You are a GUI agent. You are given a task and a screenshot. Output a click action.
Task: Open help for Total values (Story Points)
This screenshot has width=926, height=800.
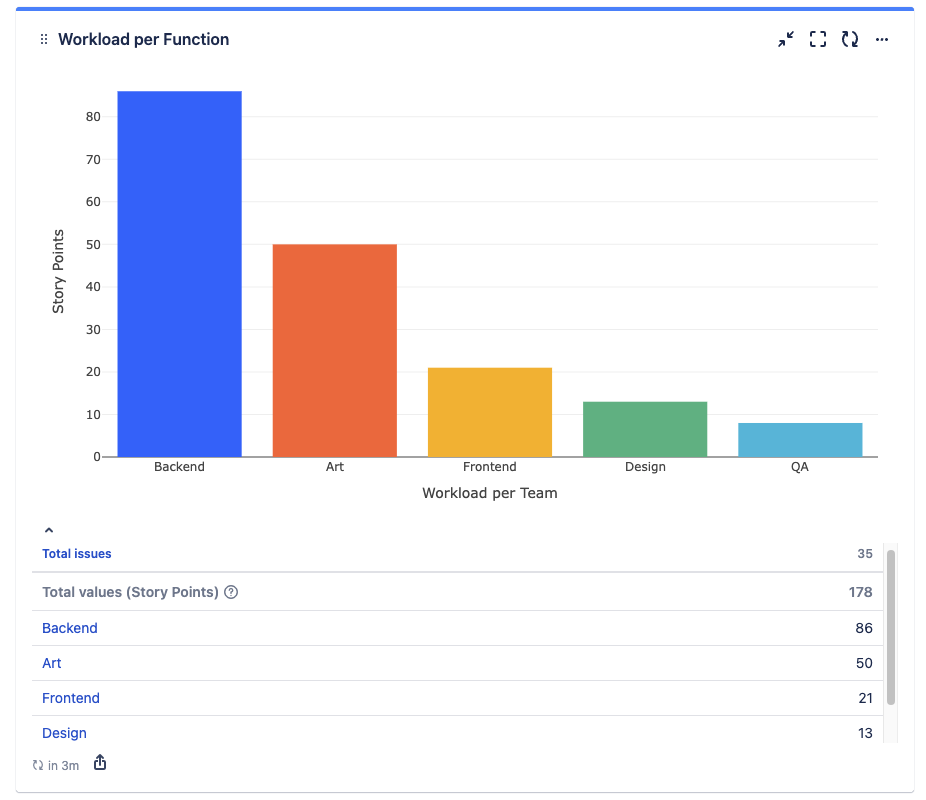pyautogui.click(x=231, y=592)
